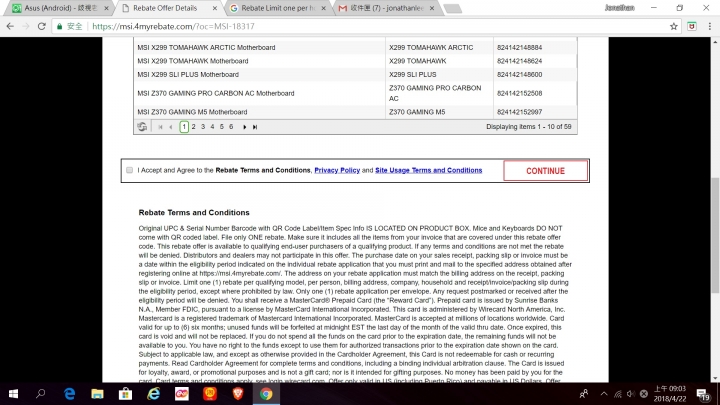Screen dimensions: 720x405
Task: Switch to the Asus (Android) tab
Action: [x=61, y=8]
